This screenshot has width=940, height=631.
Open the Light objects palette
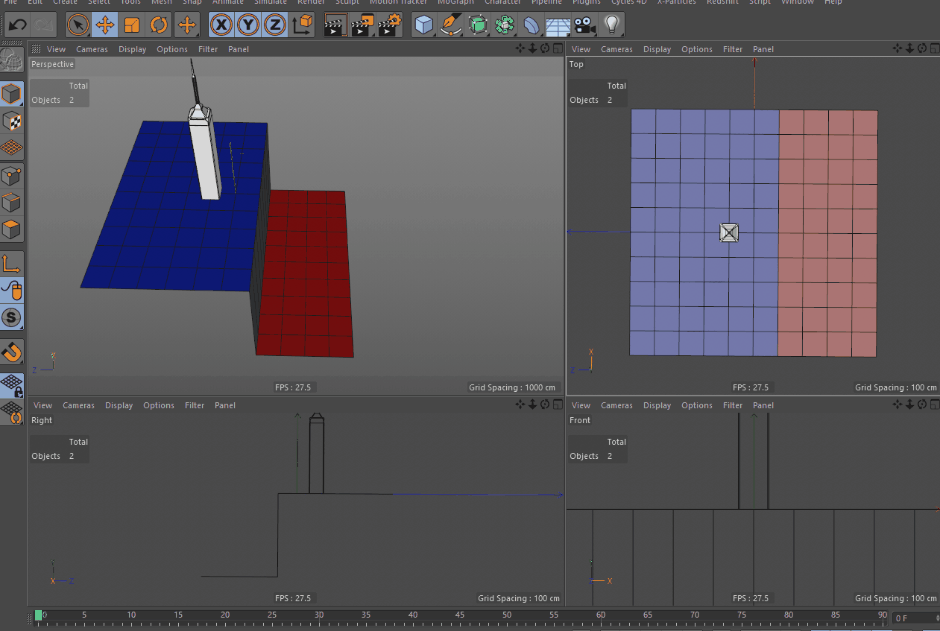[x=611, y=25]
